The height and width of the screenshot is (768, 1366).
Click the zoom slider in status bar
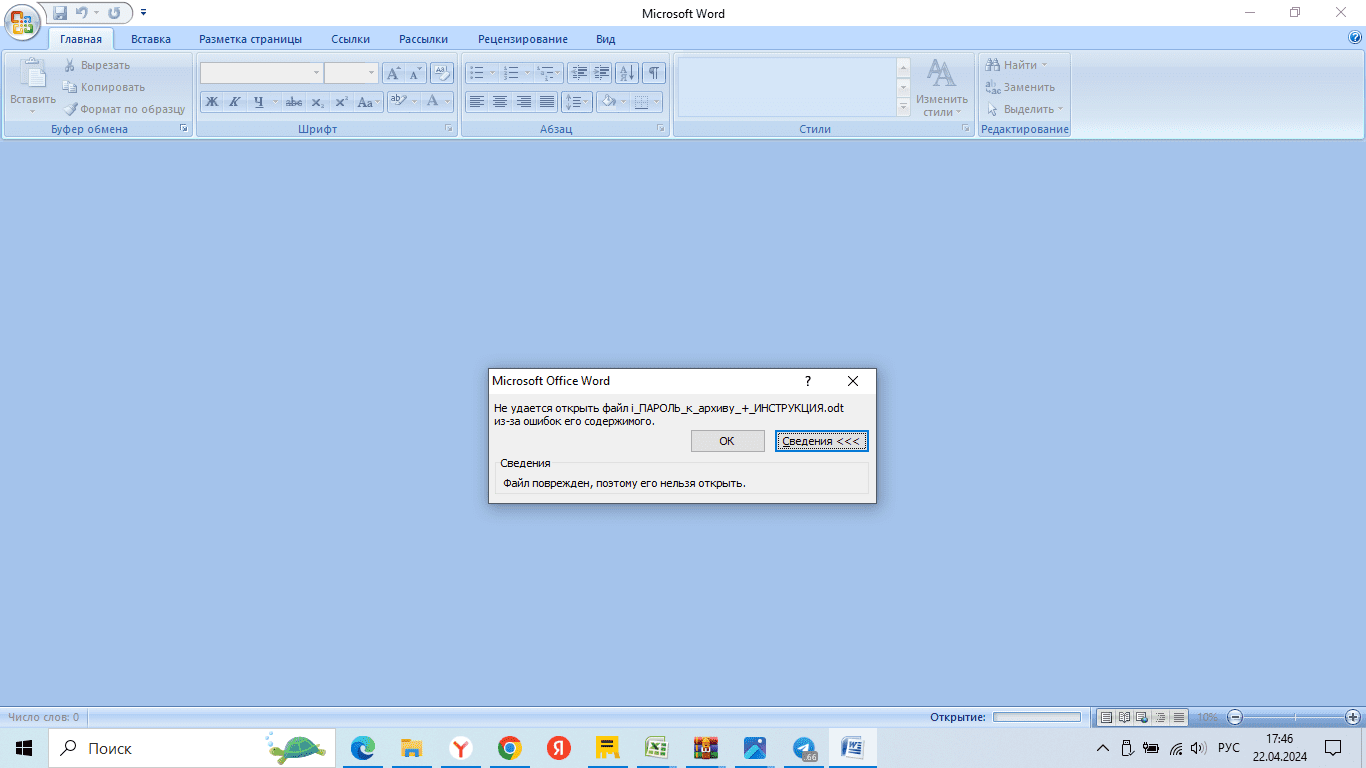tap(1294, 717)
